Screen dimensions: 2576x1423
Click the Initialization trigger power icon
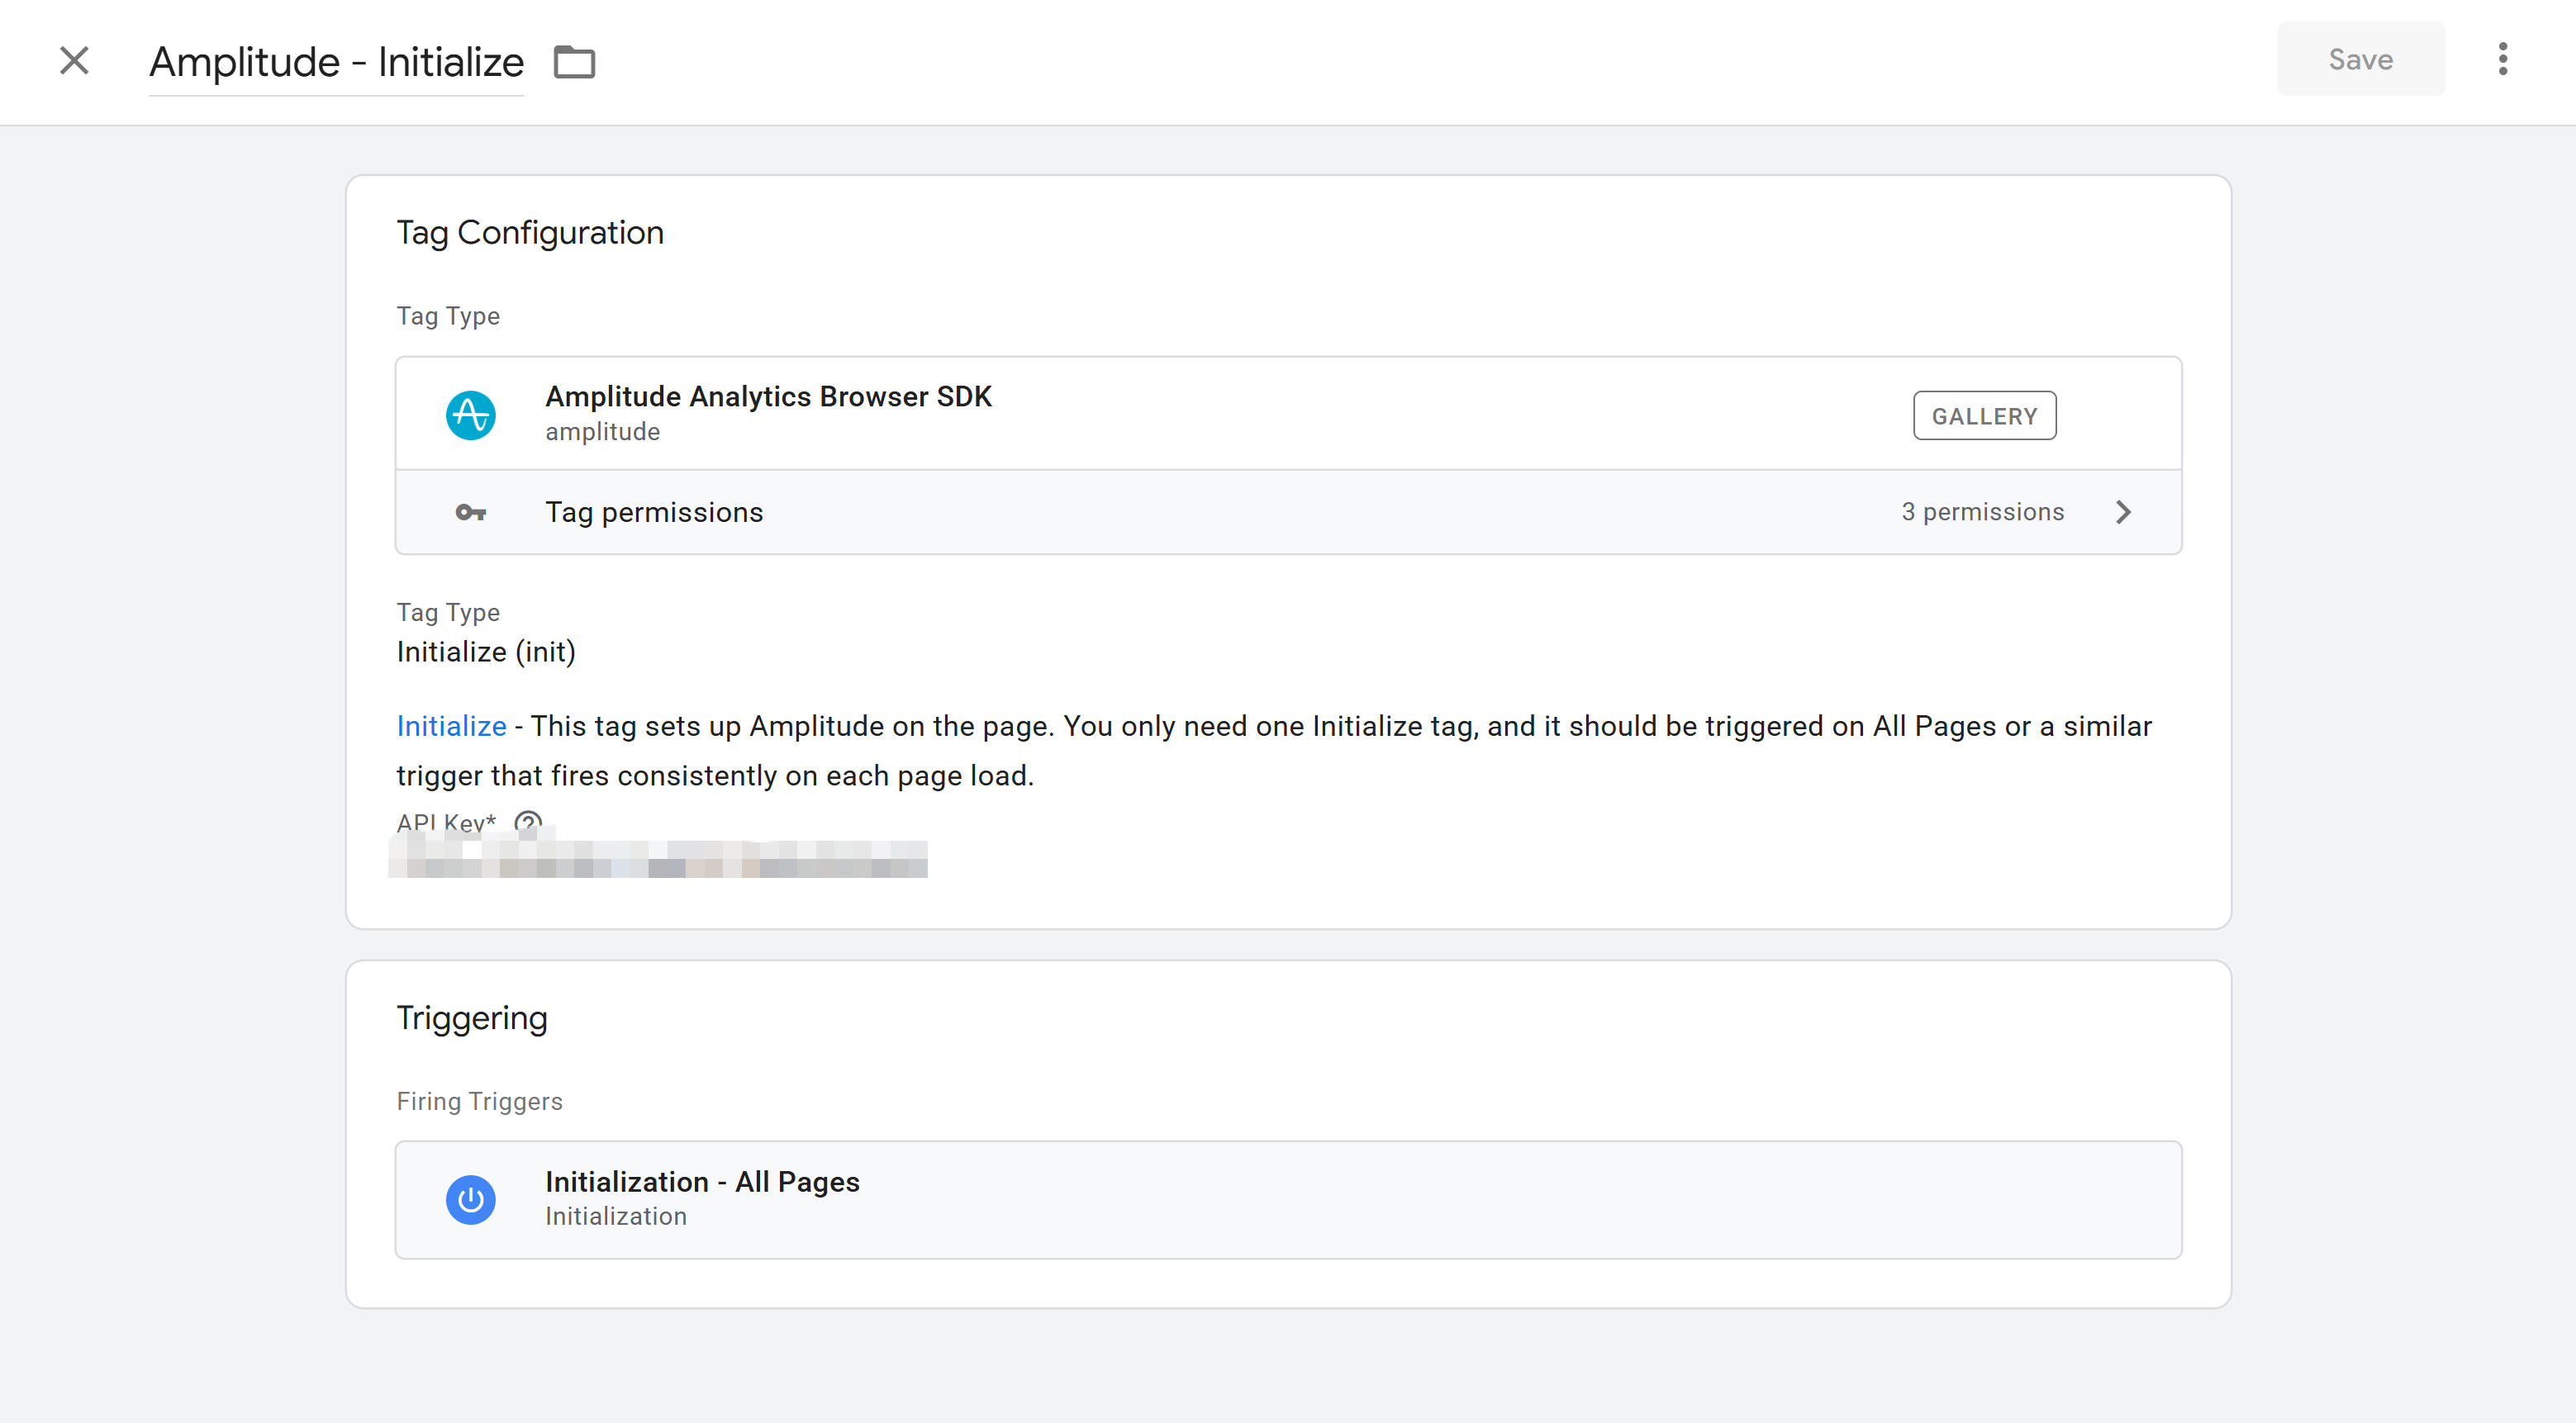click(x=470, y=1199)
